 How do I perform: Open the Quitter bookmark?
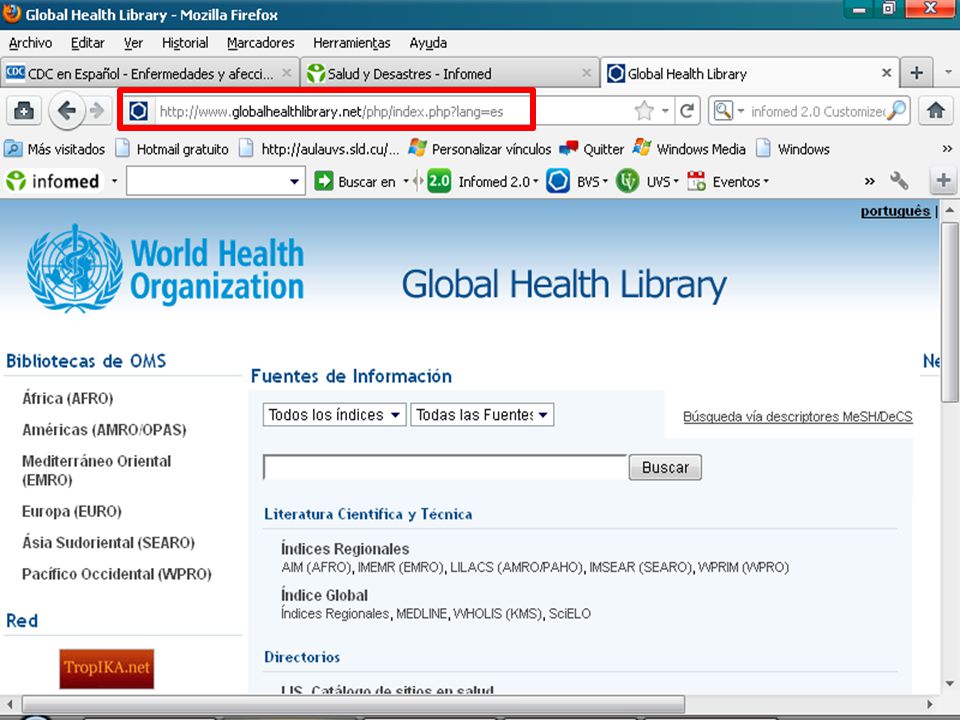click(x=591, y=149)
